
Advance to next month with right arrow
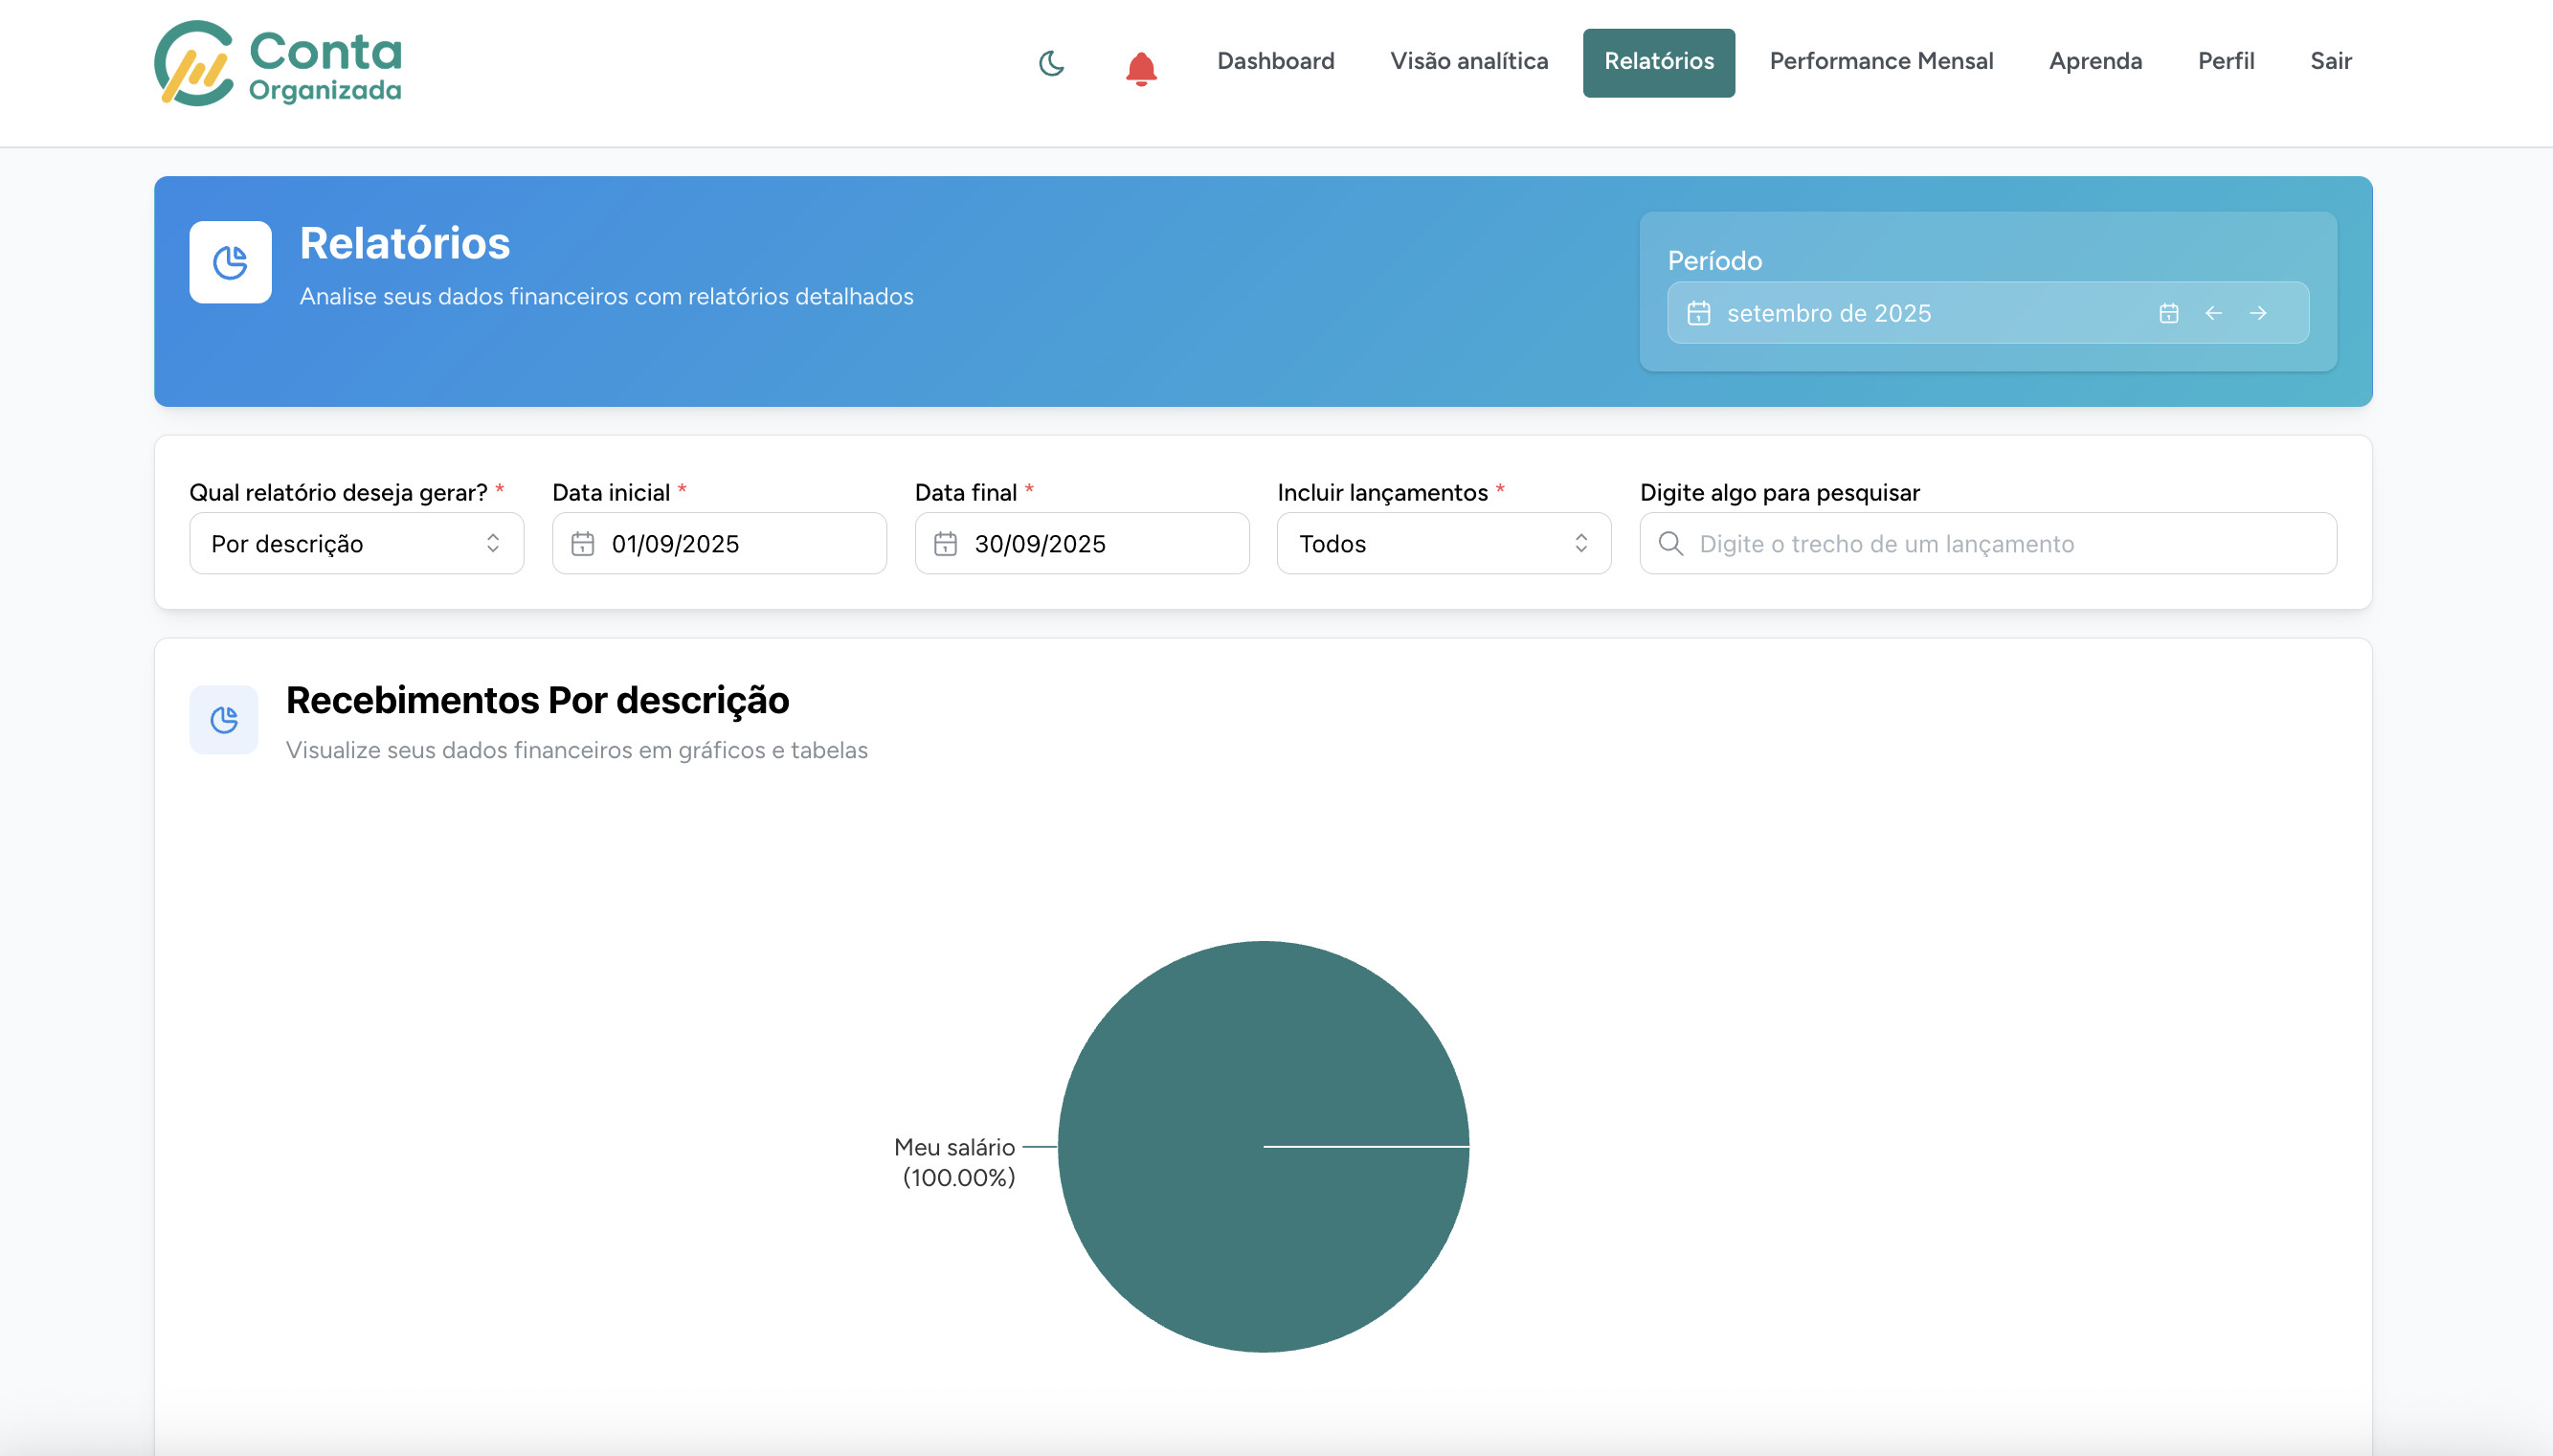(2257, 313)
